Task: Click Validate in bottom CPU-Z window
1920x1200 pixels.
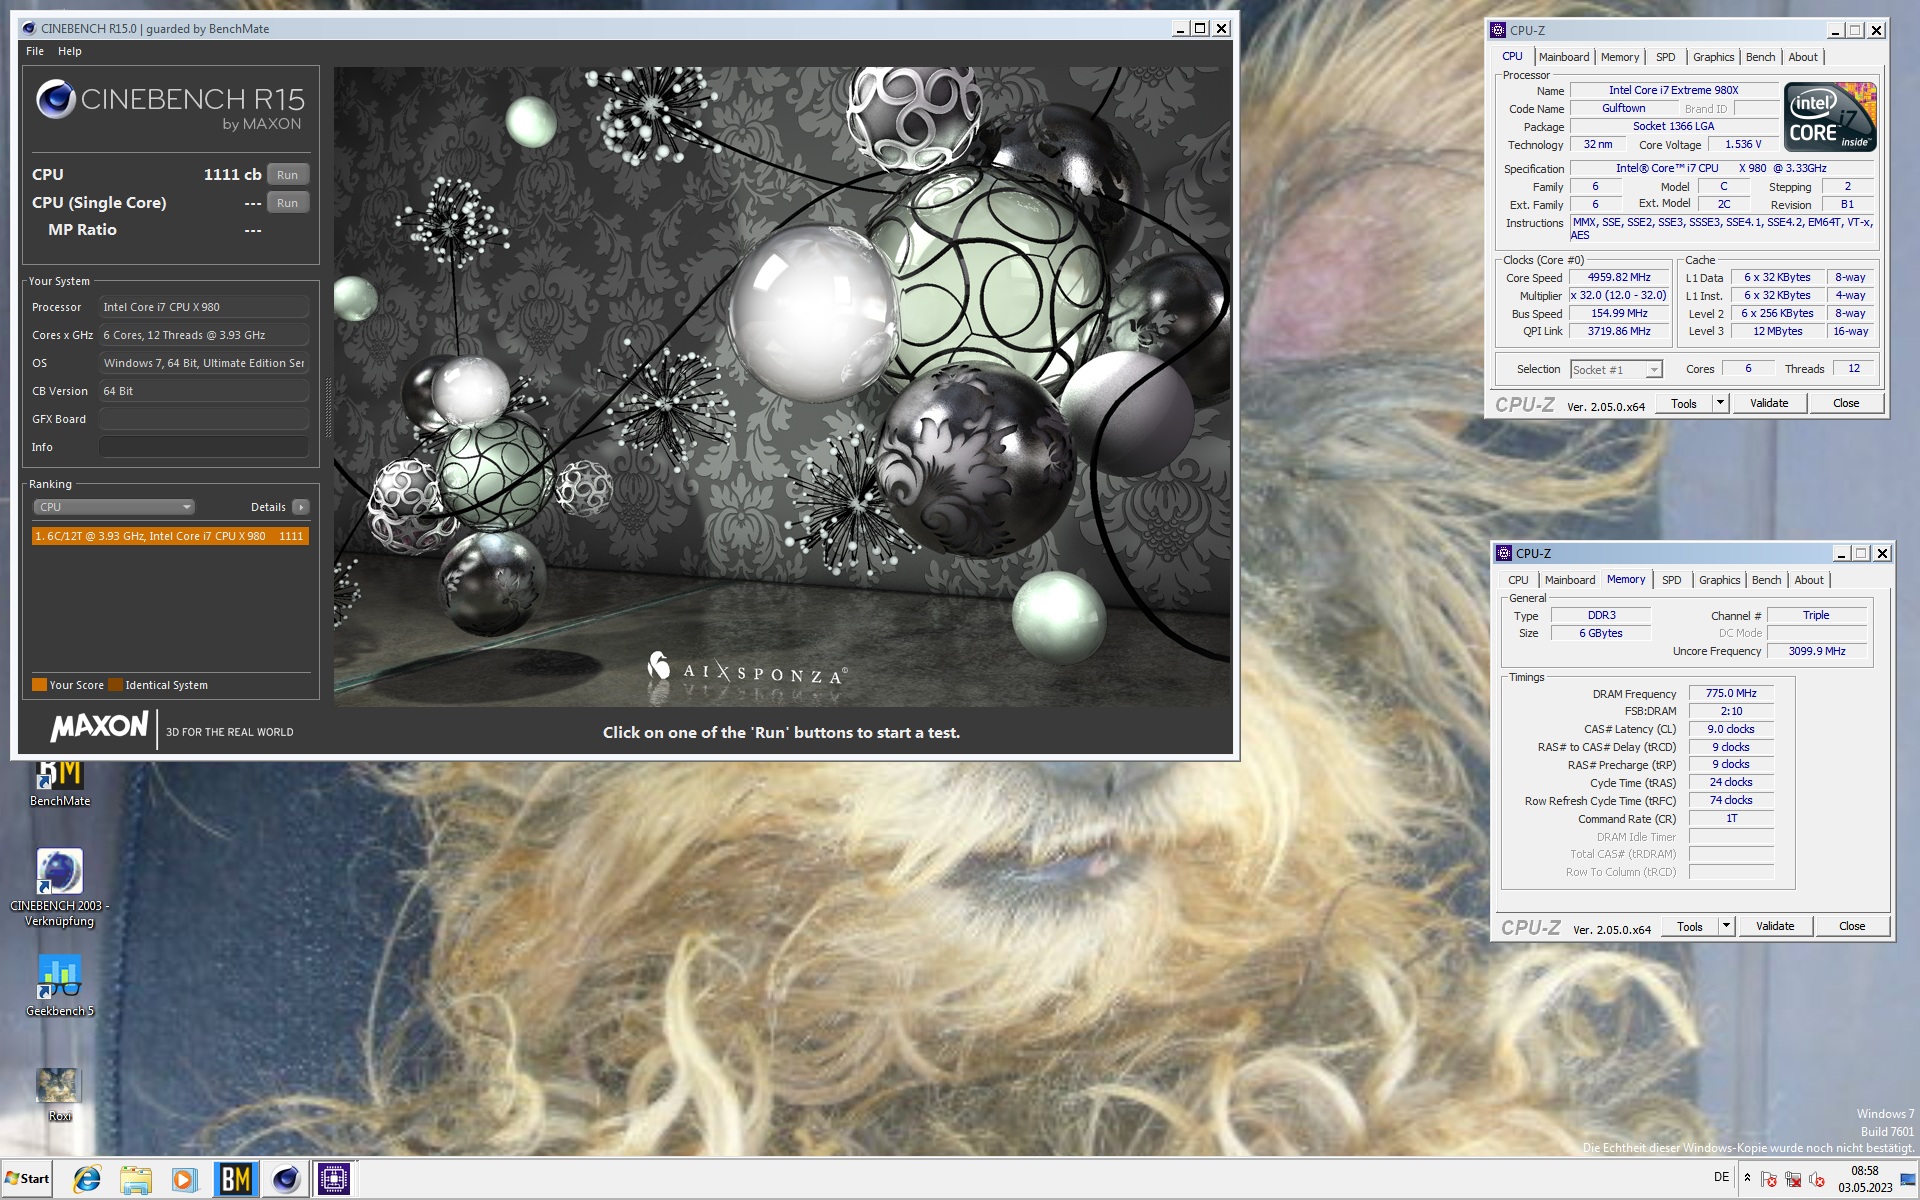Action: click(x=1775, y=927)
